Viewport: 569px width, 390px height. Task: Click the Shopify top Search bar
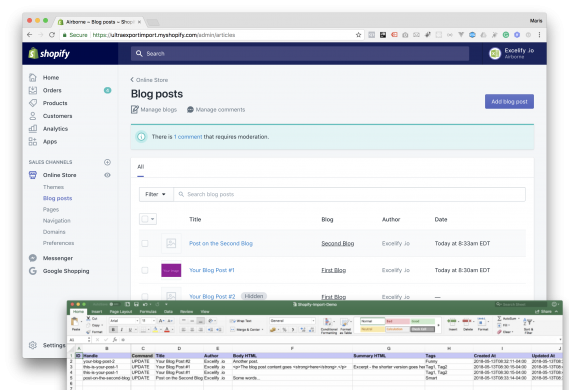pyautogui.click(x=300, y=54)
